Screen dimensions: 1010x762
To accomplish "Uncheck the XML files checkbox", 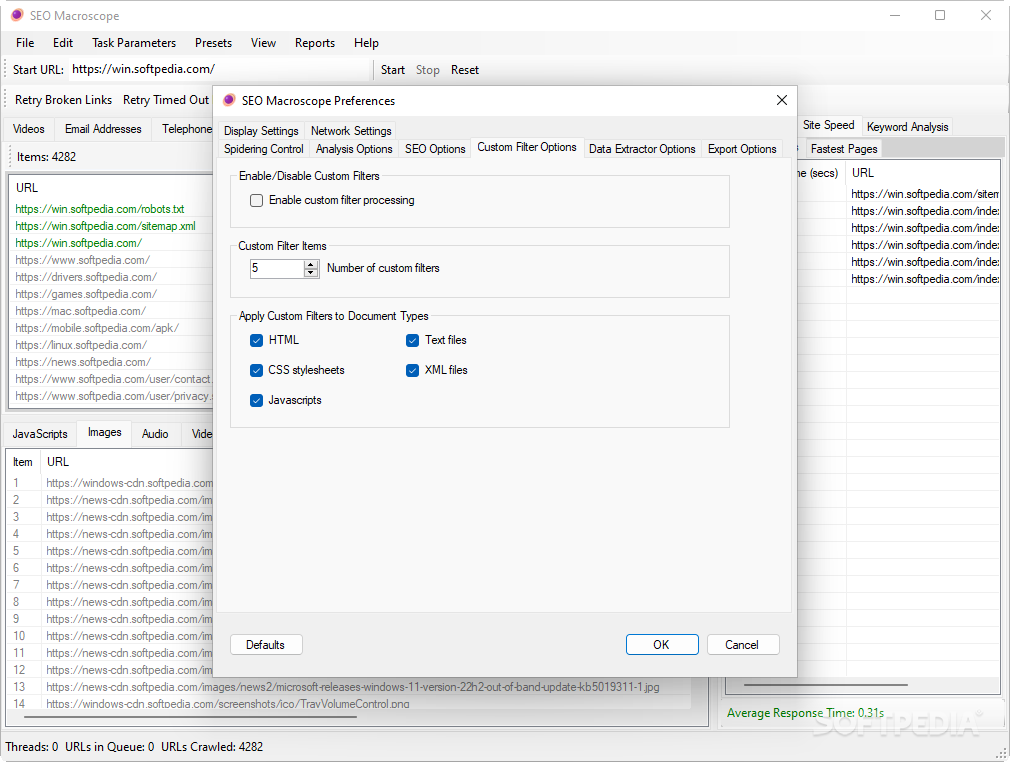I will (412, 370).
